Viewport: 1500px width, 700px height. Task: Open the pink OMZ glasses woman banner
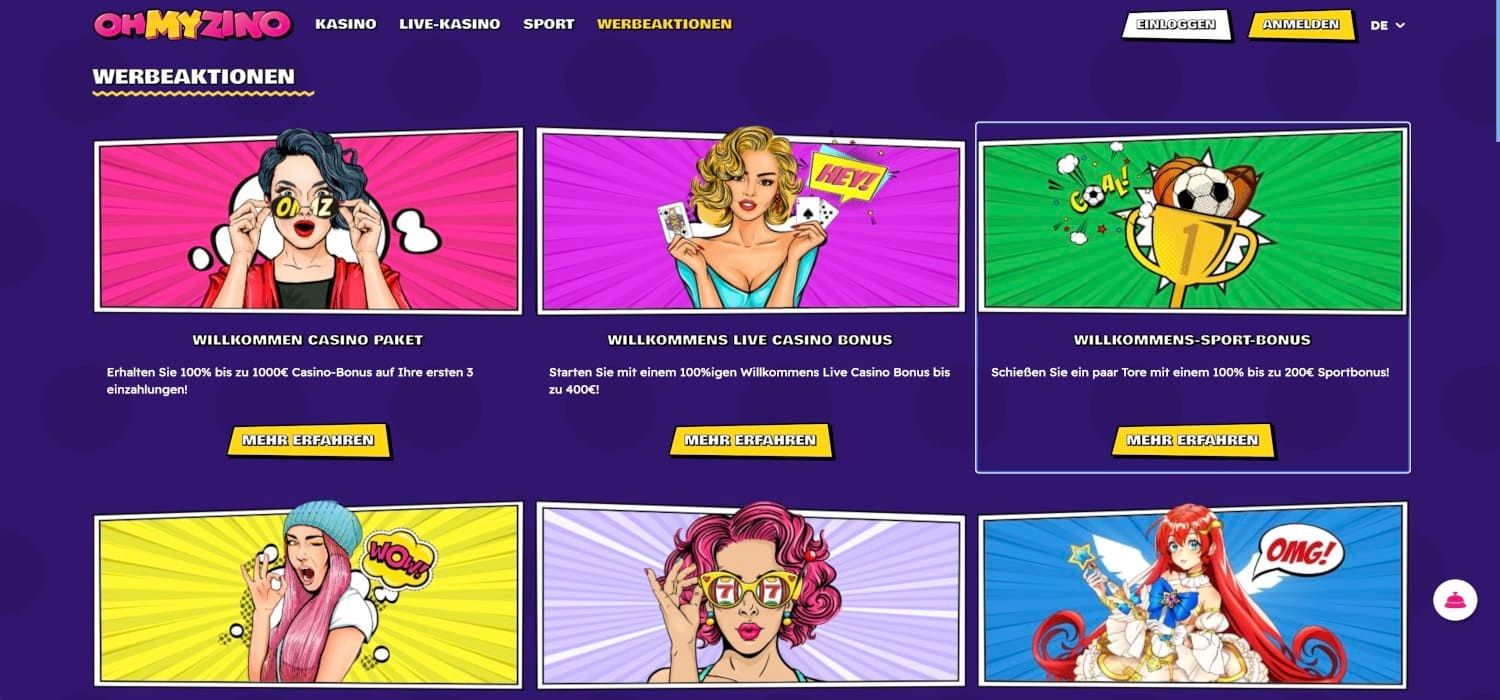[308, 220]
